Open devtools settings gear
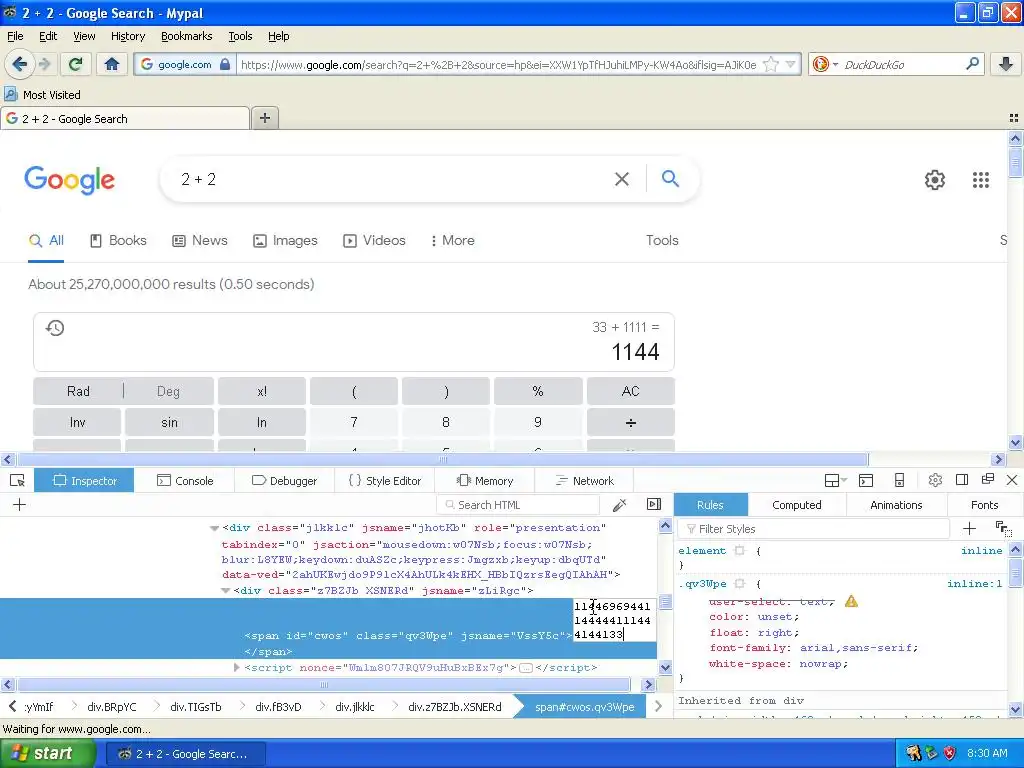The width and height of the screenshot is (1024, 768). click(935, 480)
